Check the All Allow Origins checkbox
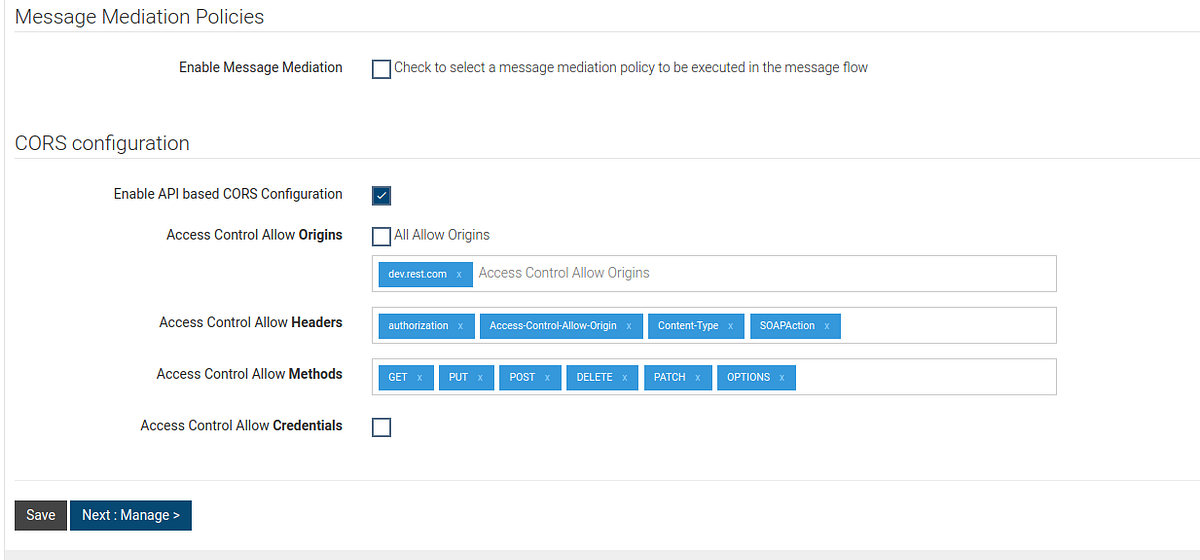Image resolution: width=1200 pixels, height=560 pixels. 381,236
